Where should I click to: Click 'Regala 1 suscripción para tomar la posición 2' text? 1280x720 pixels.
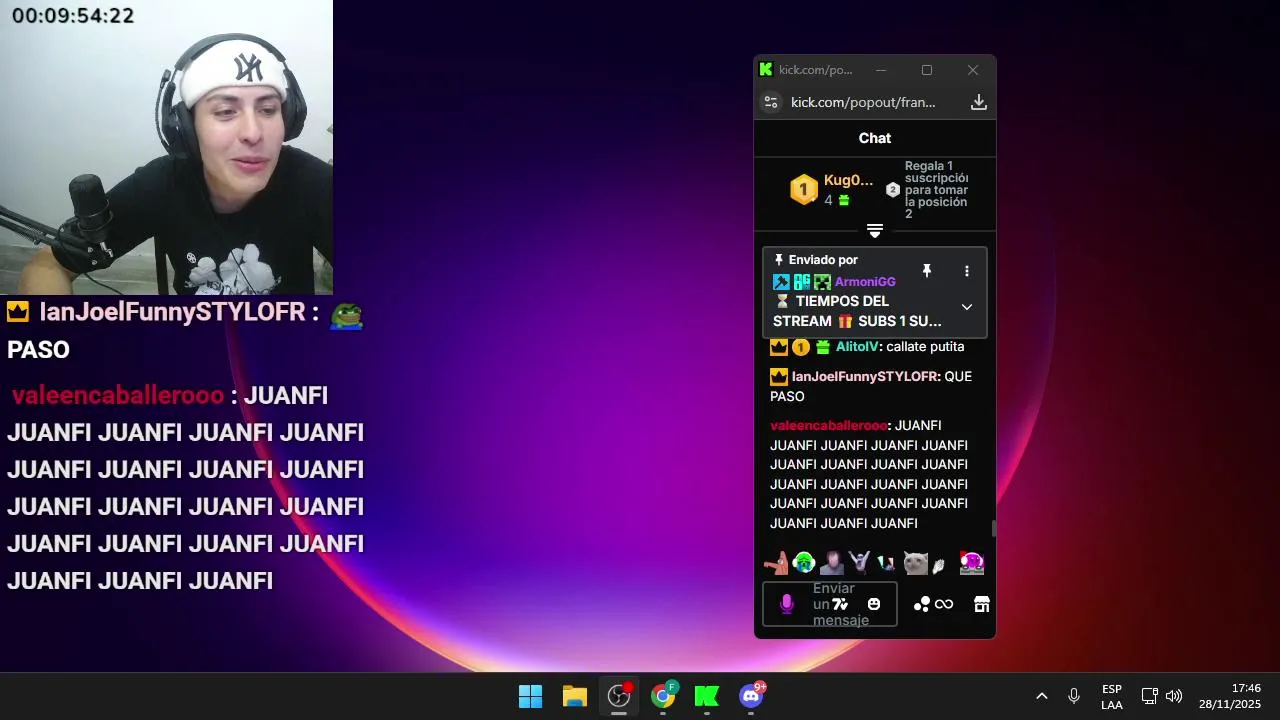tap(936, 190)
